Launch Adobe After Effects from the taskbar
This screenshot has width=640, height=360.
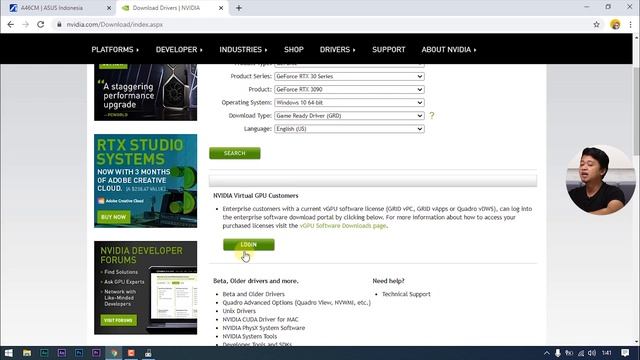pos(62,353)
